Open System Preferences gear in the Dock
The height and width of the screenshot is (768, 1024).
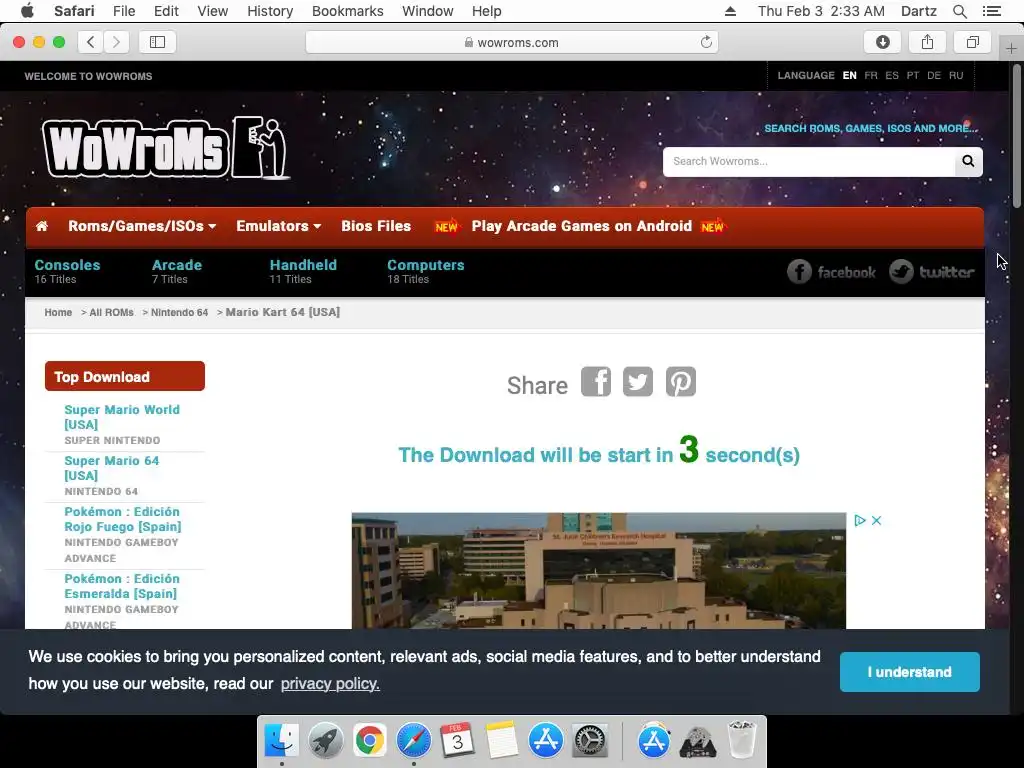[590, 741]
